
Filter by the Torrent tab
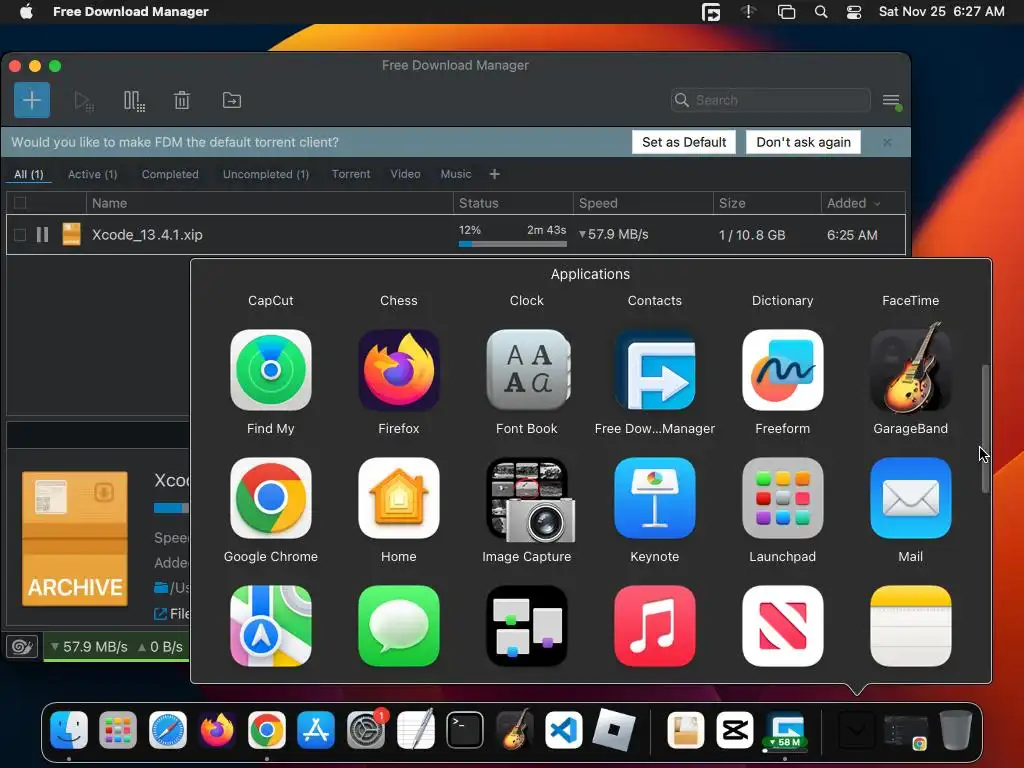click(351, 174)
